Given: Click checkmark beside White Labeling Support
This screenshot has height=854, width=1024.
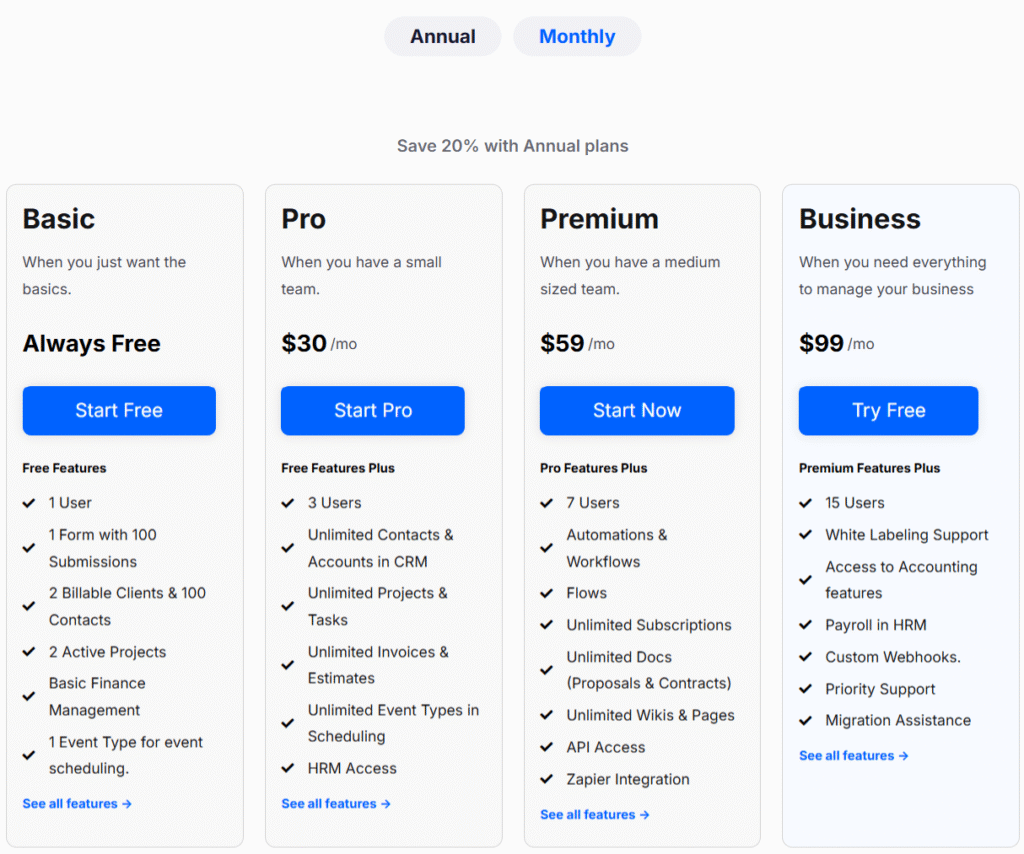Looking at the screenshot, I should pos(806,535).
